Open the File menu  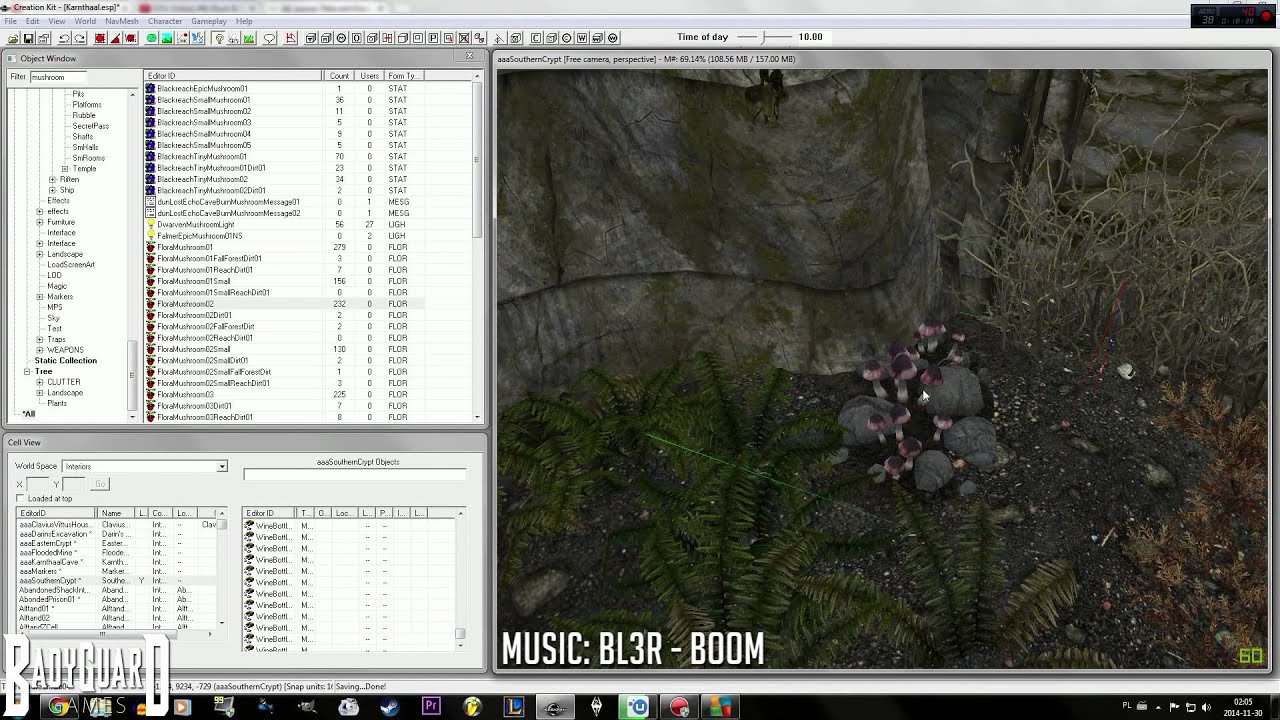click(x=10, y=21)
